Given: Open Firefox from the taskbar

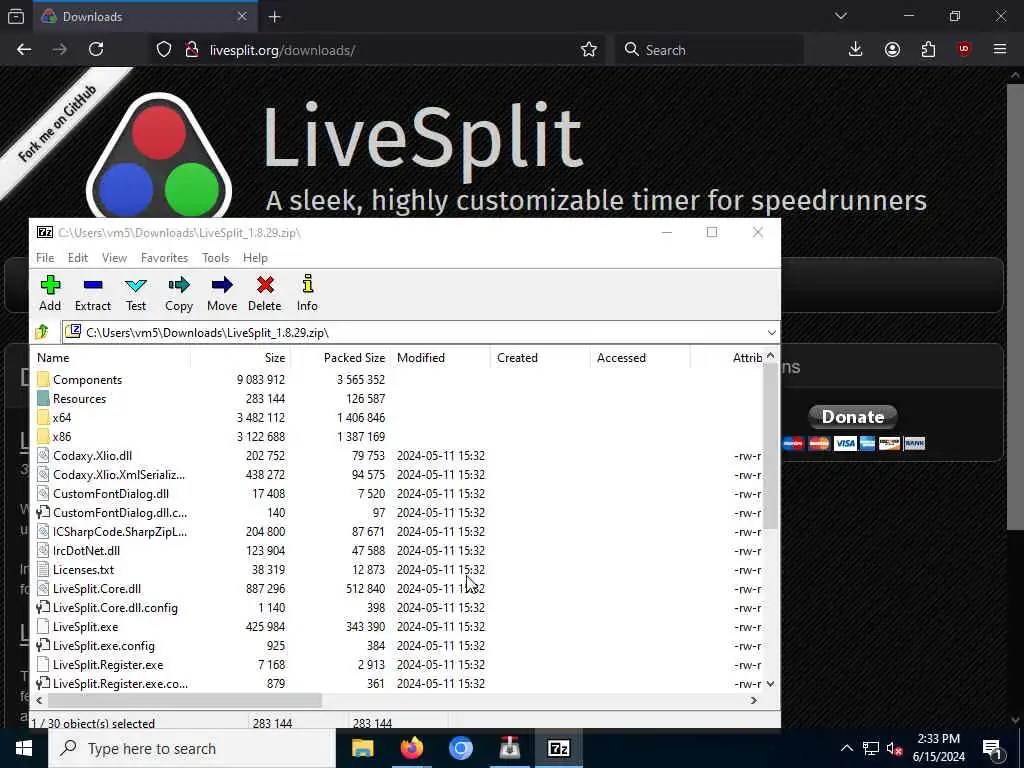Looking at the screenshot, I should [411, 748].
